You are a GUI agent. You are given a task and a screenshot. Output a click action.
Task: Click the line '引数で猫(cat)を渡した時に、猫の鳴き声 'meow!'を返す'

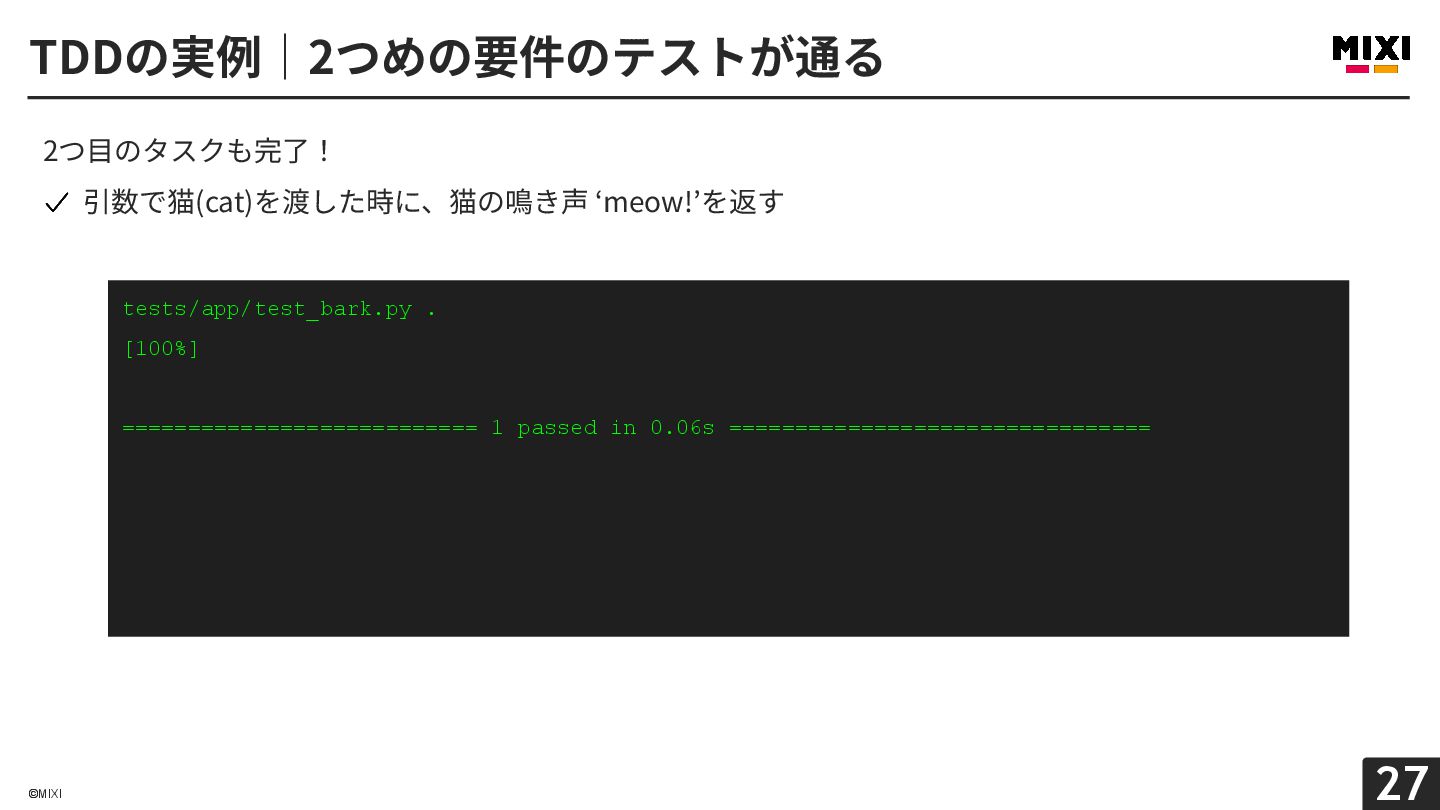click(x=433, y=202)
